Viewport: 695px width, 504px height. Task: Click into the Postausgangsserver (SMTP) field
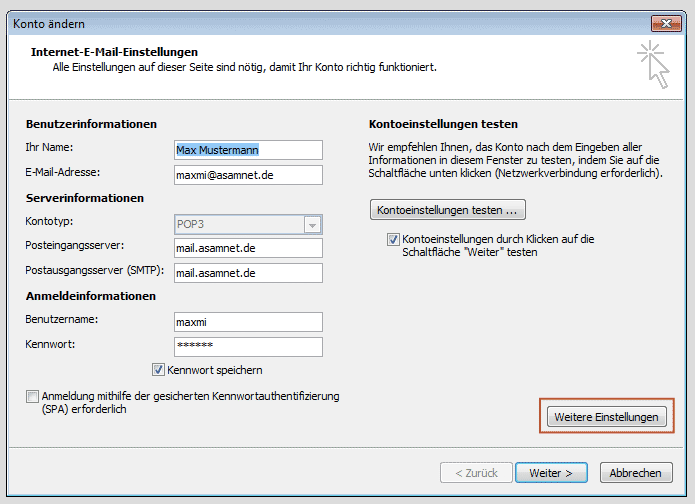[x=248, y=272]
